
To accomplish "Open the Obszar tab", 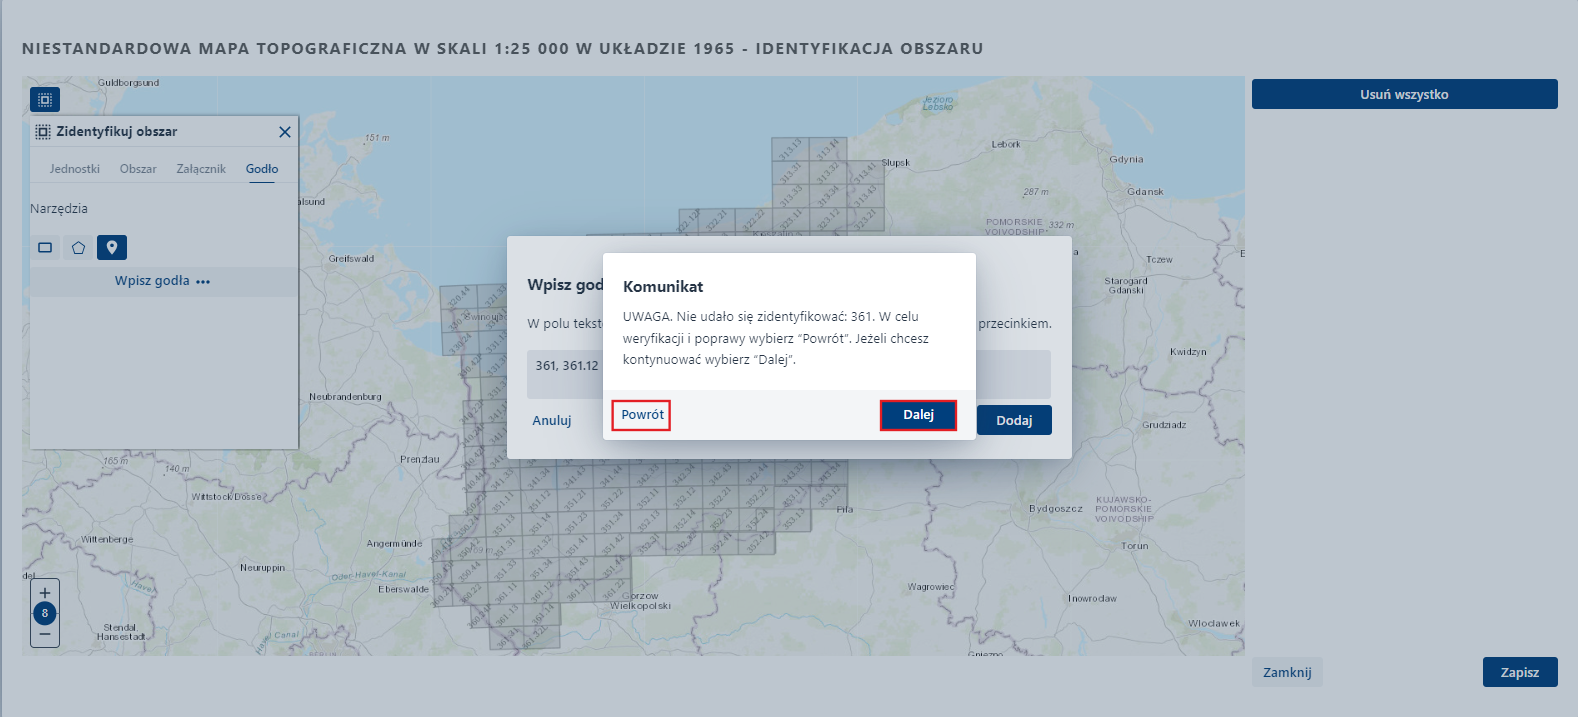I will pos(138,169).
